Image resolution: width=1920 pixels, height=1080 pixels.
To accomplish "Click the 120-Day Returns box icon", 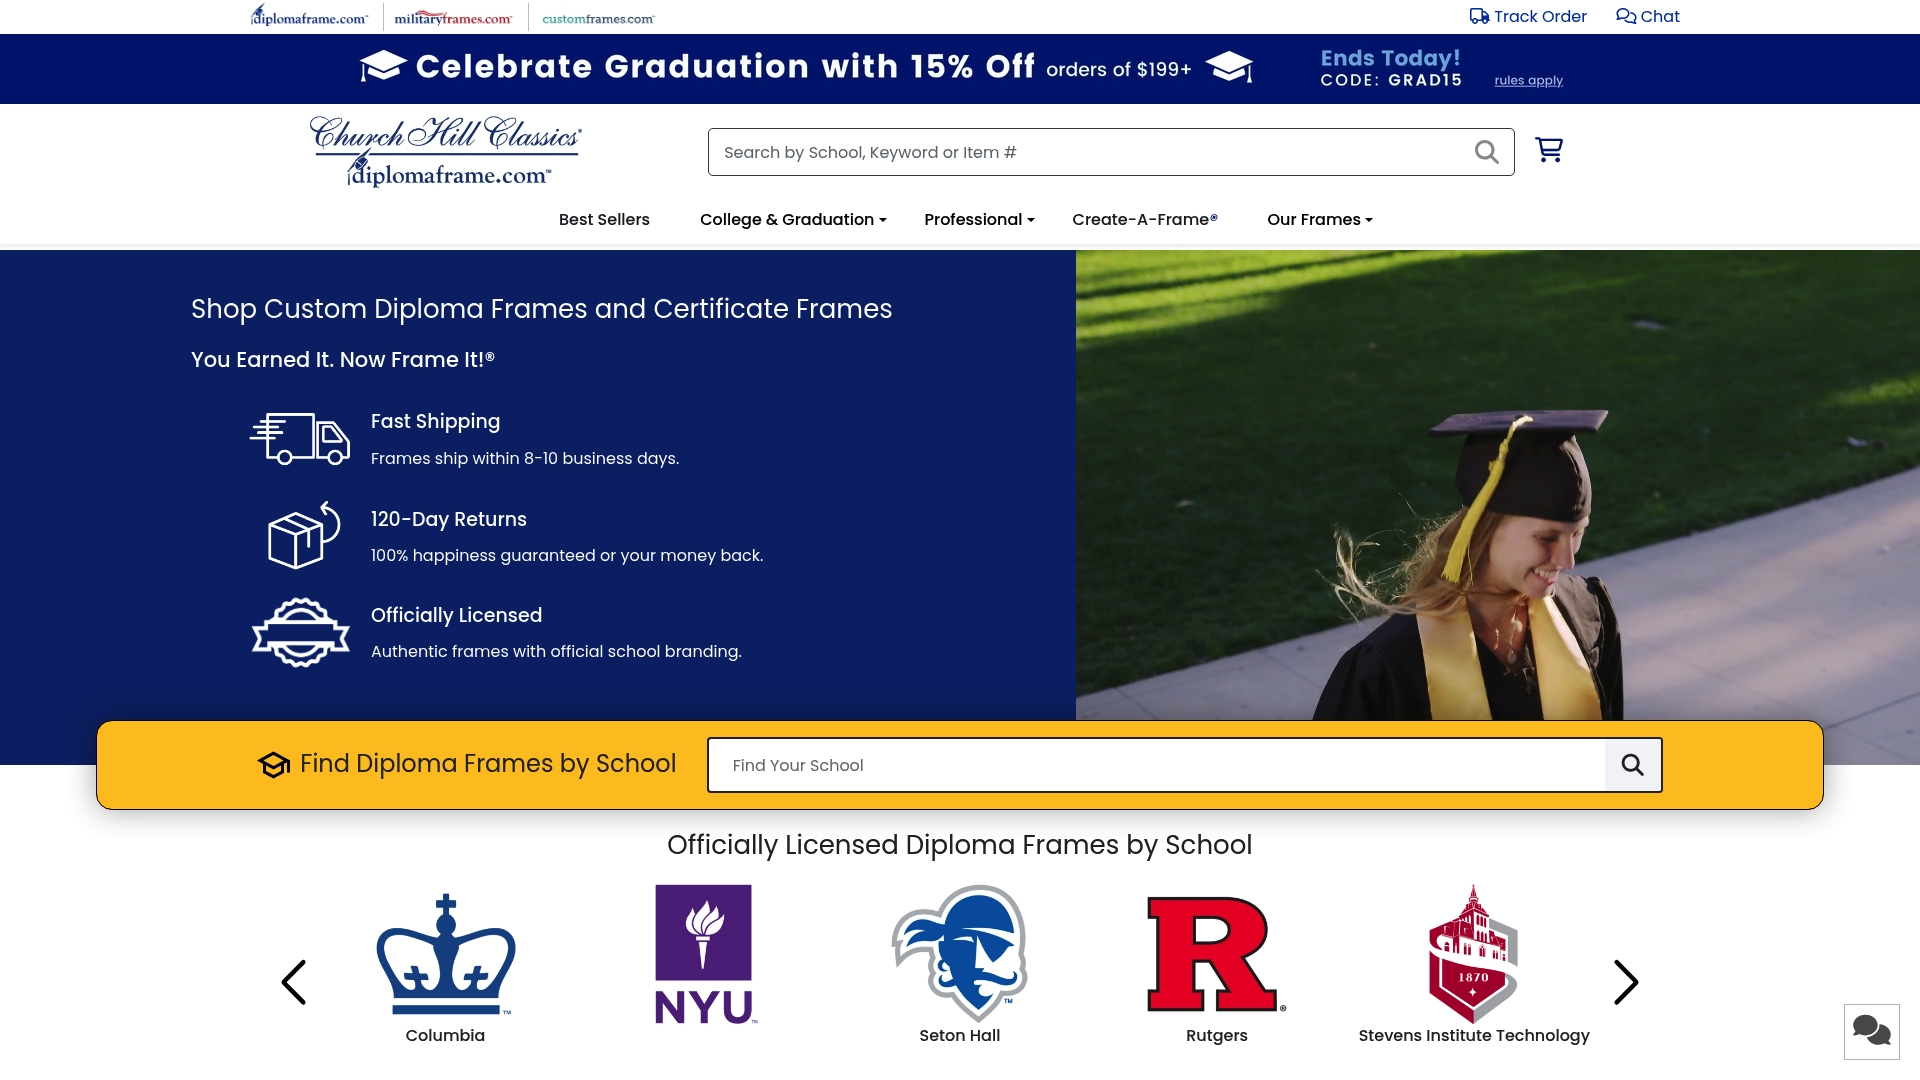I will point(303,536).
